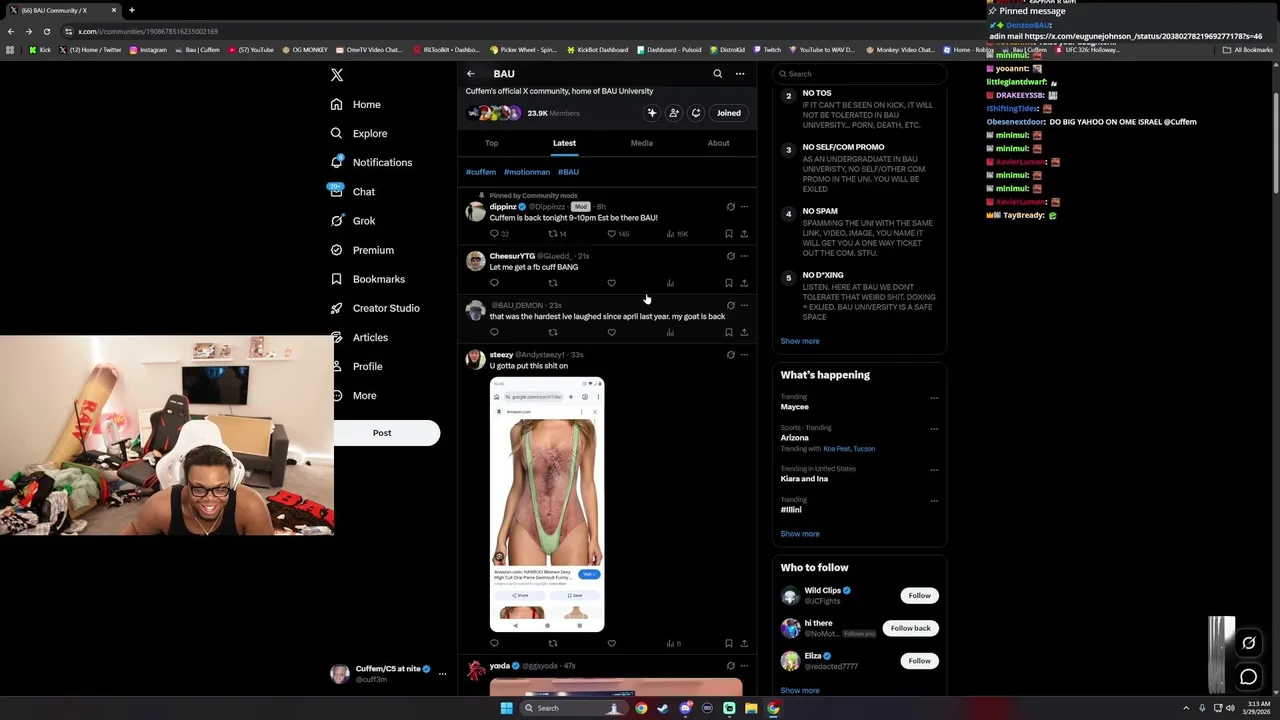
Task: Open Windows Start menu
Action: tap(506, 708)
